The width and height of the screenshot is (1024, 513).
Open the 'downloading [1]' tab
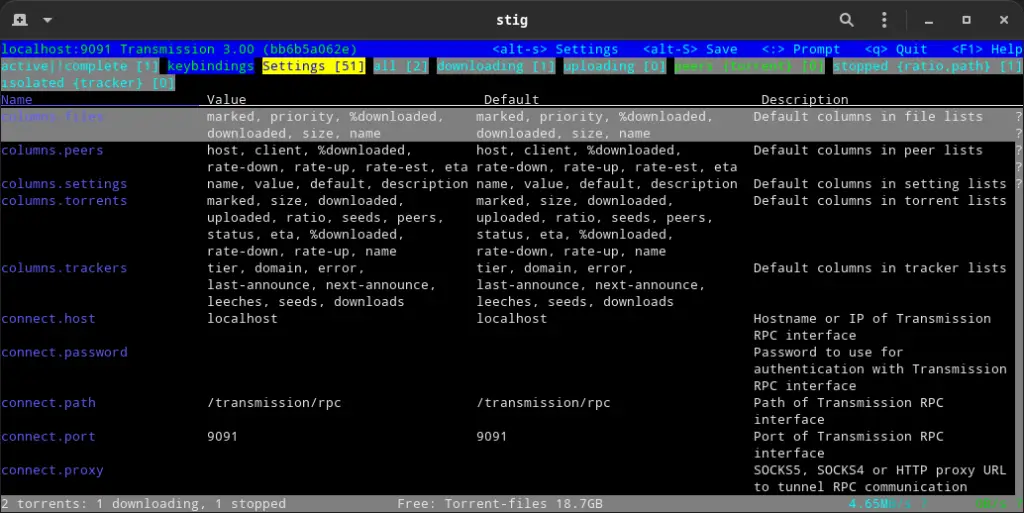tap(496, 66)
